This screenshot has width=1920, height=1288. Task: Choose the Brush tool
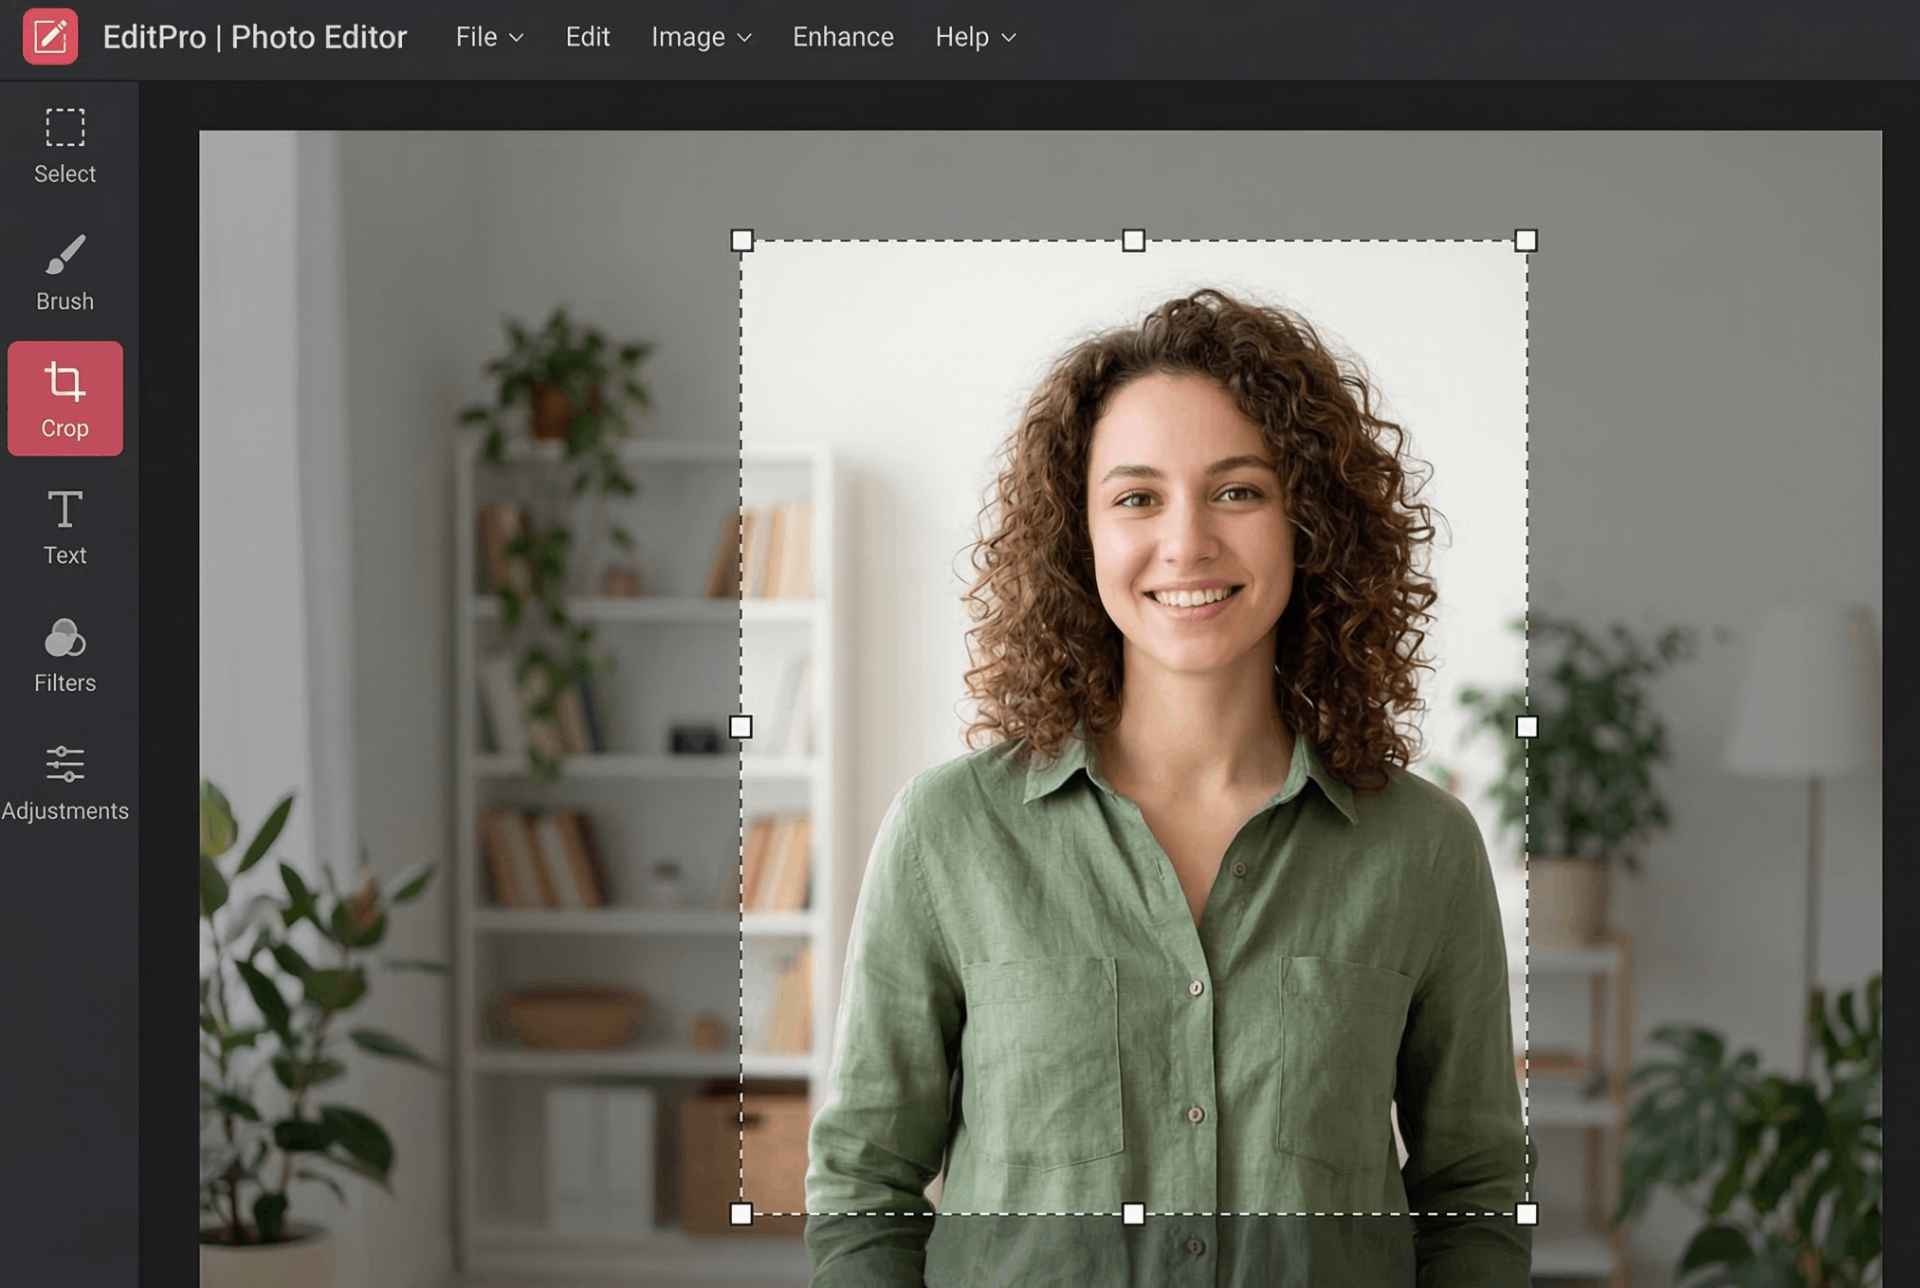(65, 273)
